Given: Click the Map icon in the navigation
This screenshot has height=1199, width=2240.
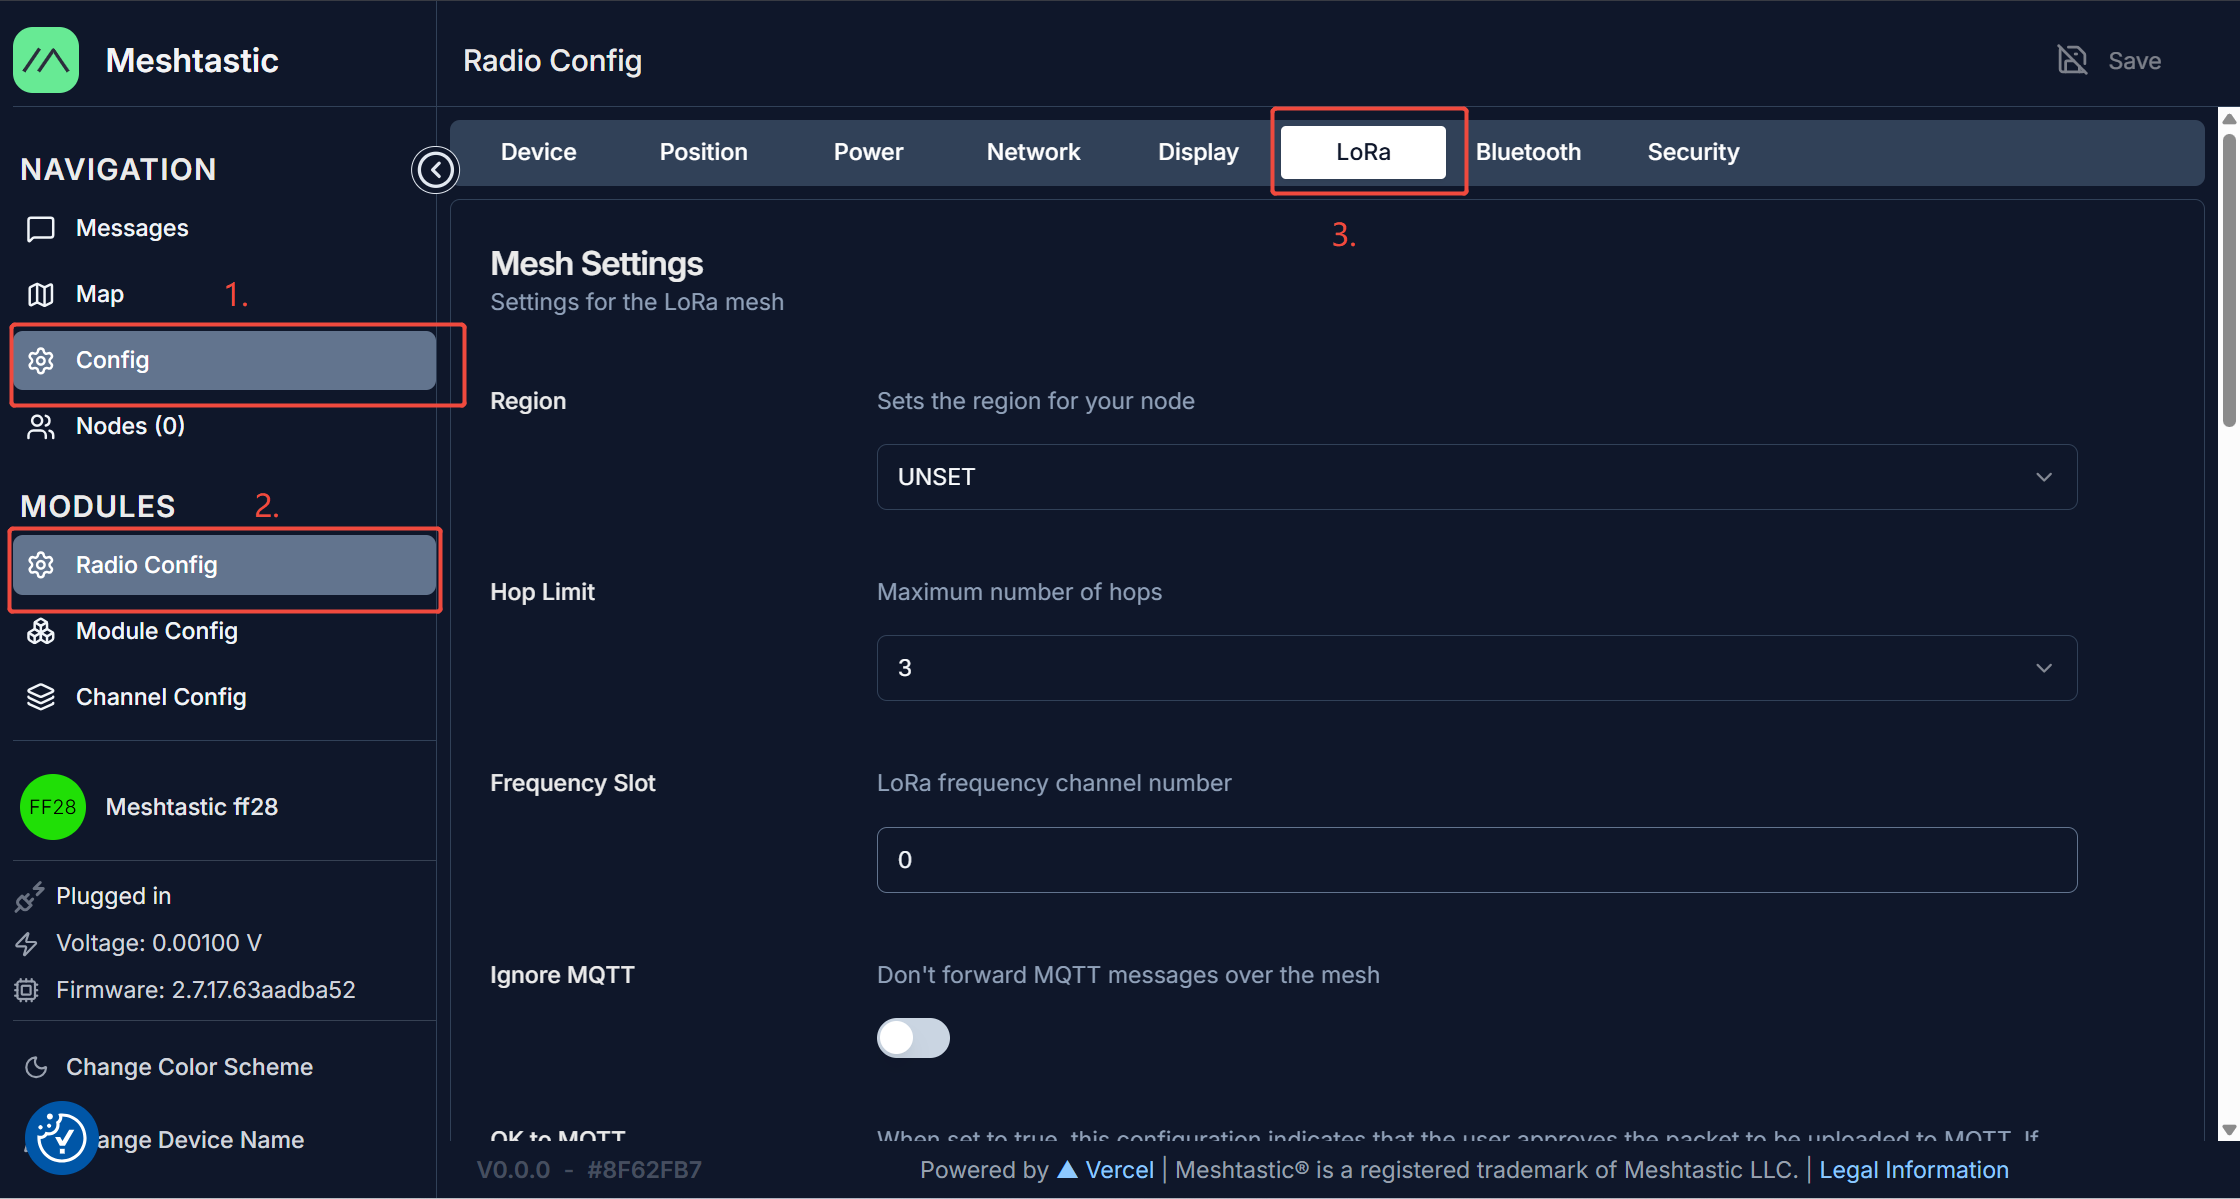Looking at the screenshot, I should tap(41, 295).
